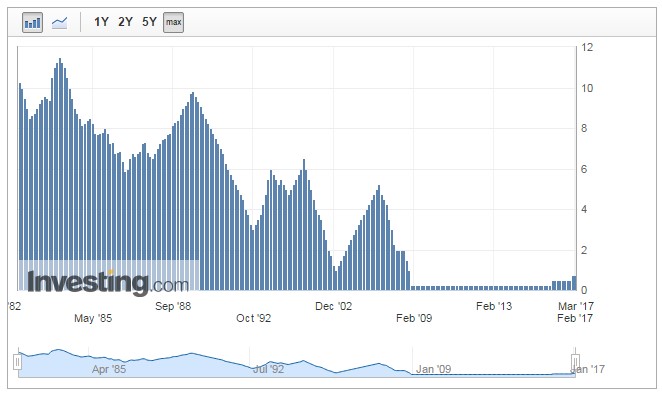Screen dimensions: 662x395
Task: Click the Dec '02 x-axis label
Action: [x=334, y=306]
